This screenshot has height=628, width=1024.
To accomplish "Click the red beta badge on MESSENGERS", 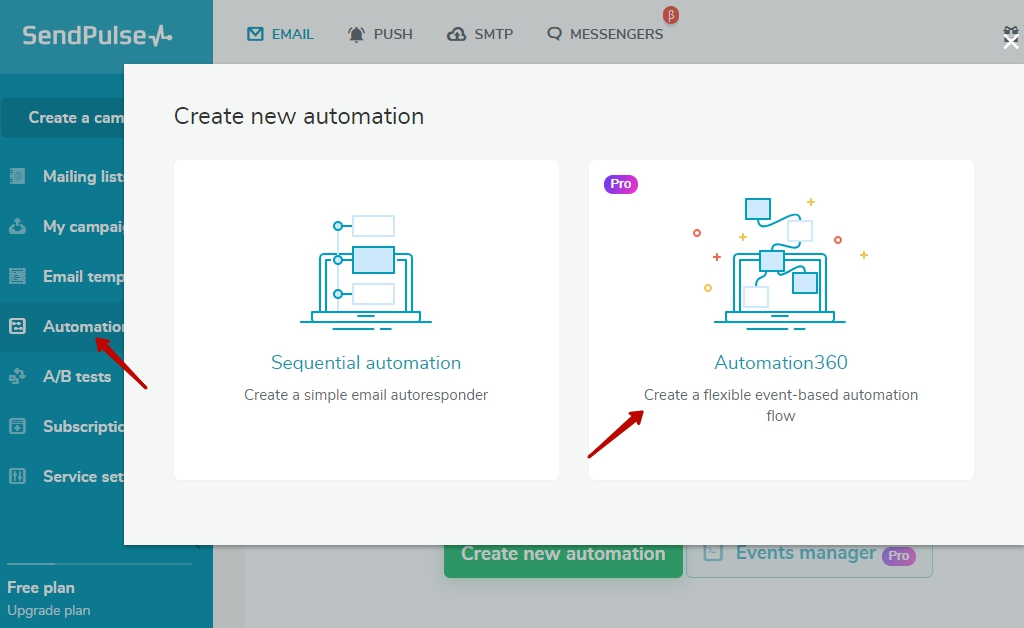I will click(x=671, y=14).
